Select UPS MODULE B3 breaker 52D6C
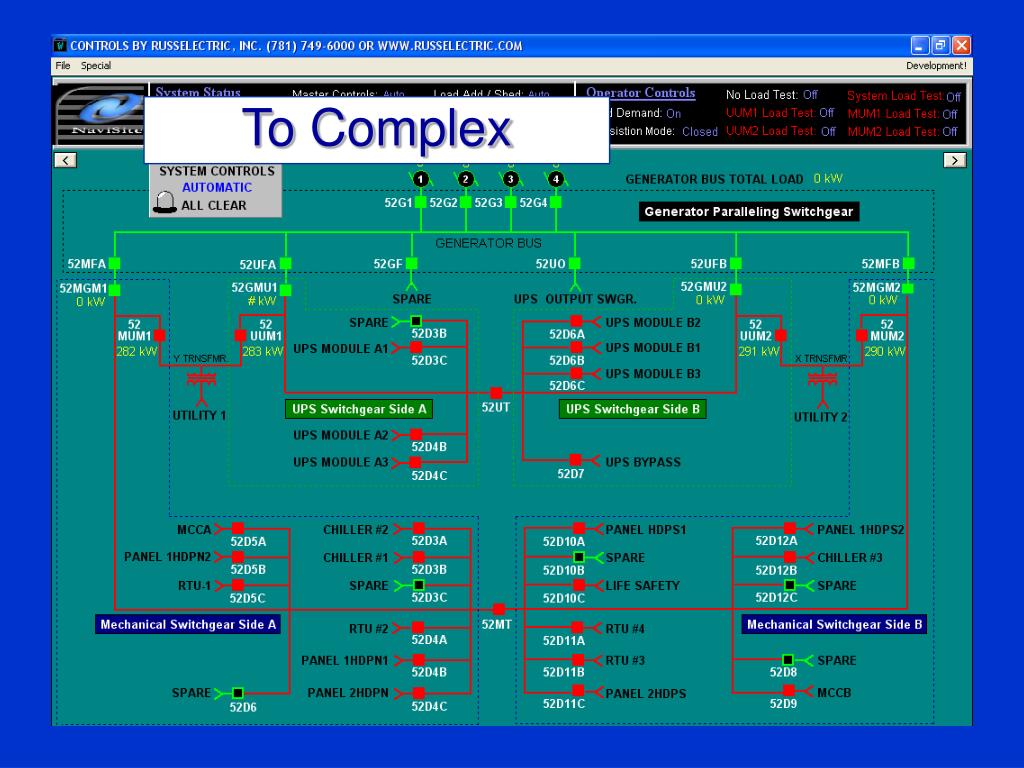 tap(576, 374)
